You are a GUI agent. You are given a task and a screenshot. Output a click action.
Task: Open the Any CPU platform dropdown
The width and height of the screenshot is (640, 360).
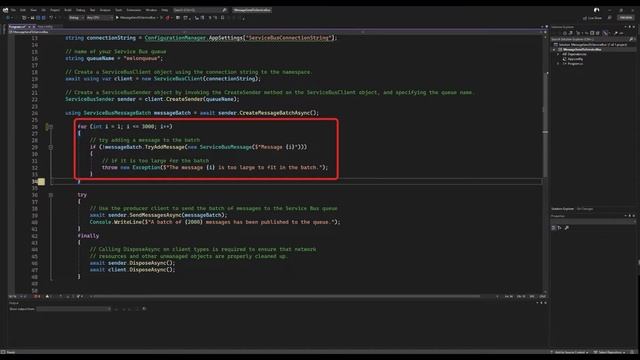click(99, 18)
